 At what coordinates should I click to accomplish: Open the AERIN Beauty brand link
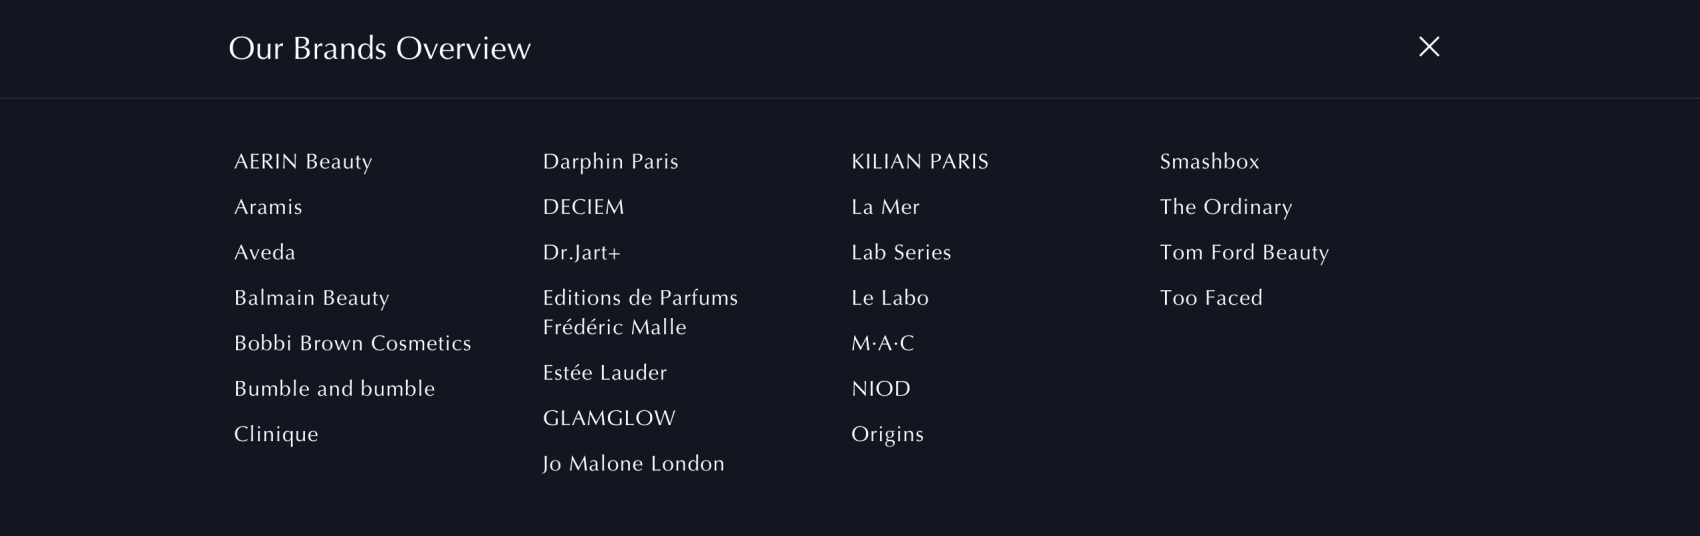tap(303, 162)
